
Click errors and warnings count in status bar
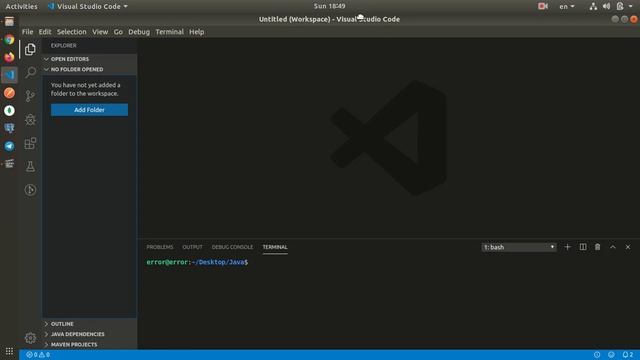coord(38,355)
